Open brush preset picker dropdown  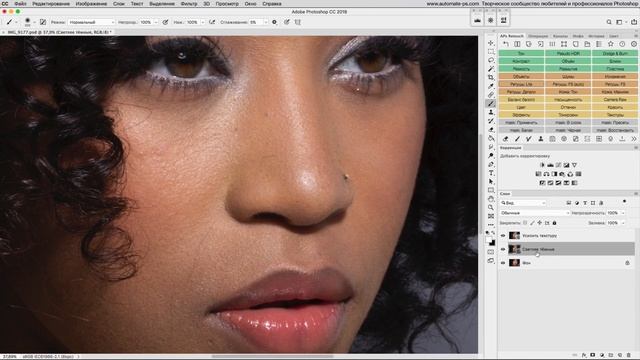pos(34,22)
